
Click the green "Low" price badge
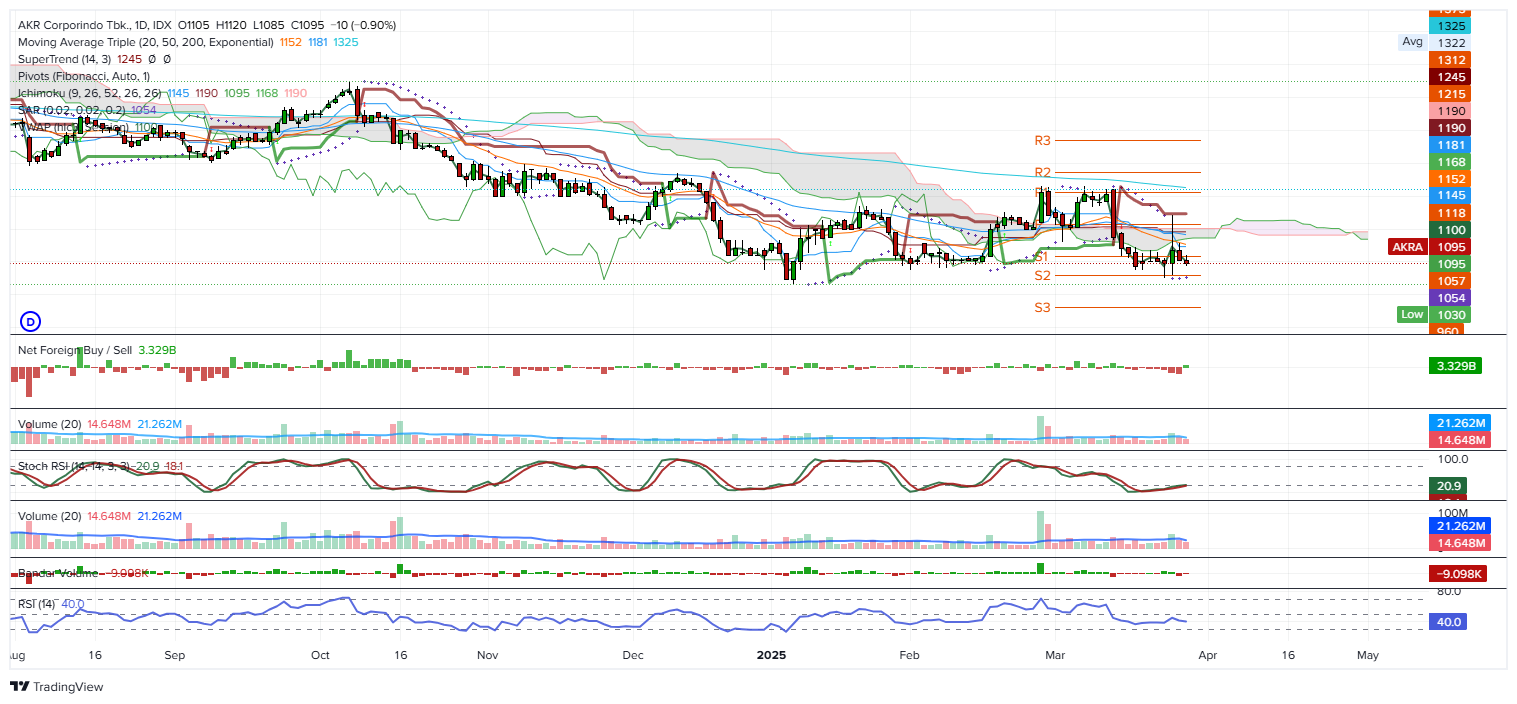(x=1412, y=314)
